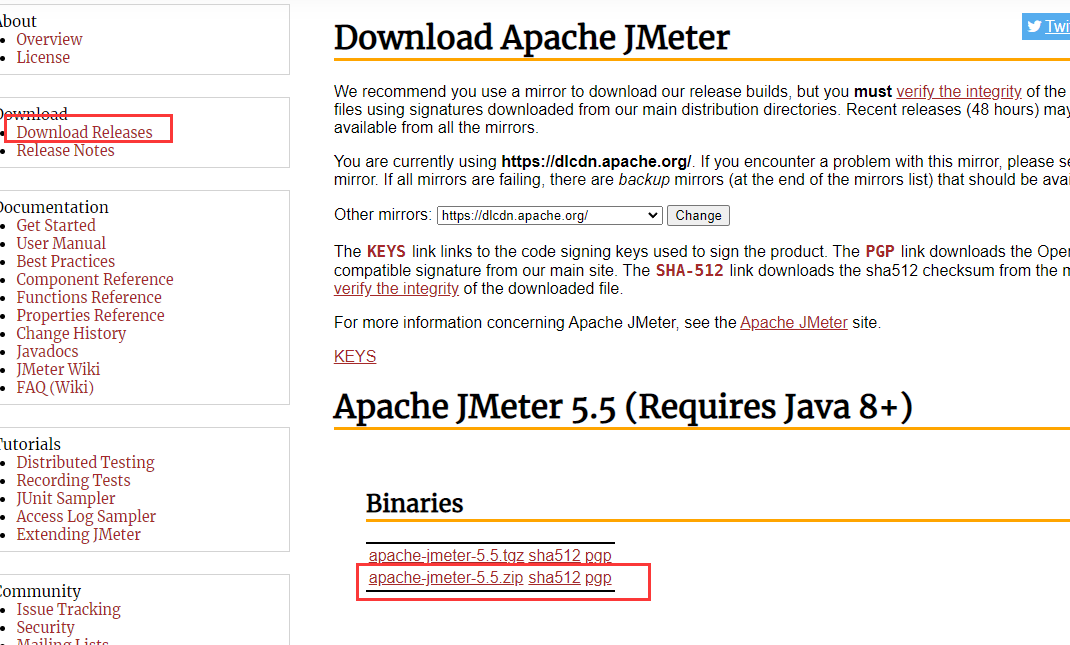The image size is (1070, 645).
Task: Open the KEYS link
Action: coord(355,356)
